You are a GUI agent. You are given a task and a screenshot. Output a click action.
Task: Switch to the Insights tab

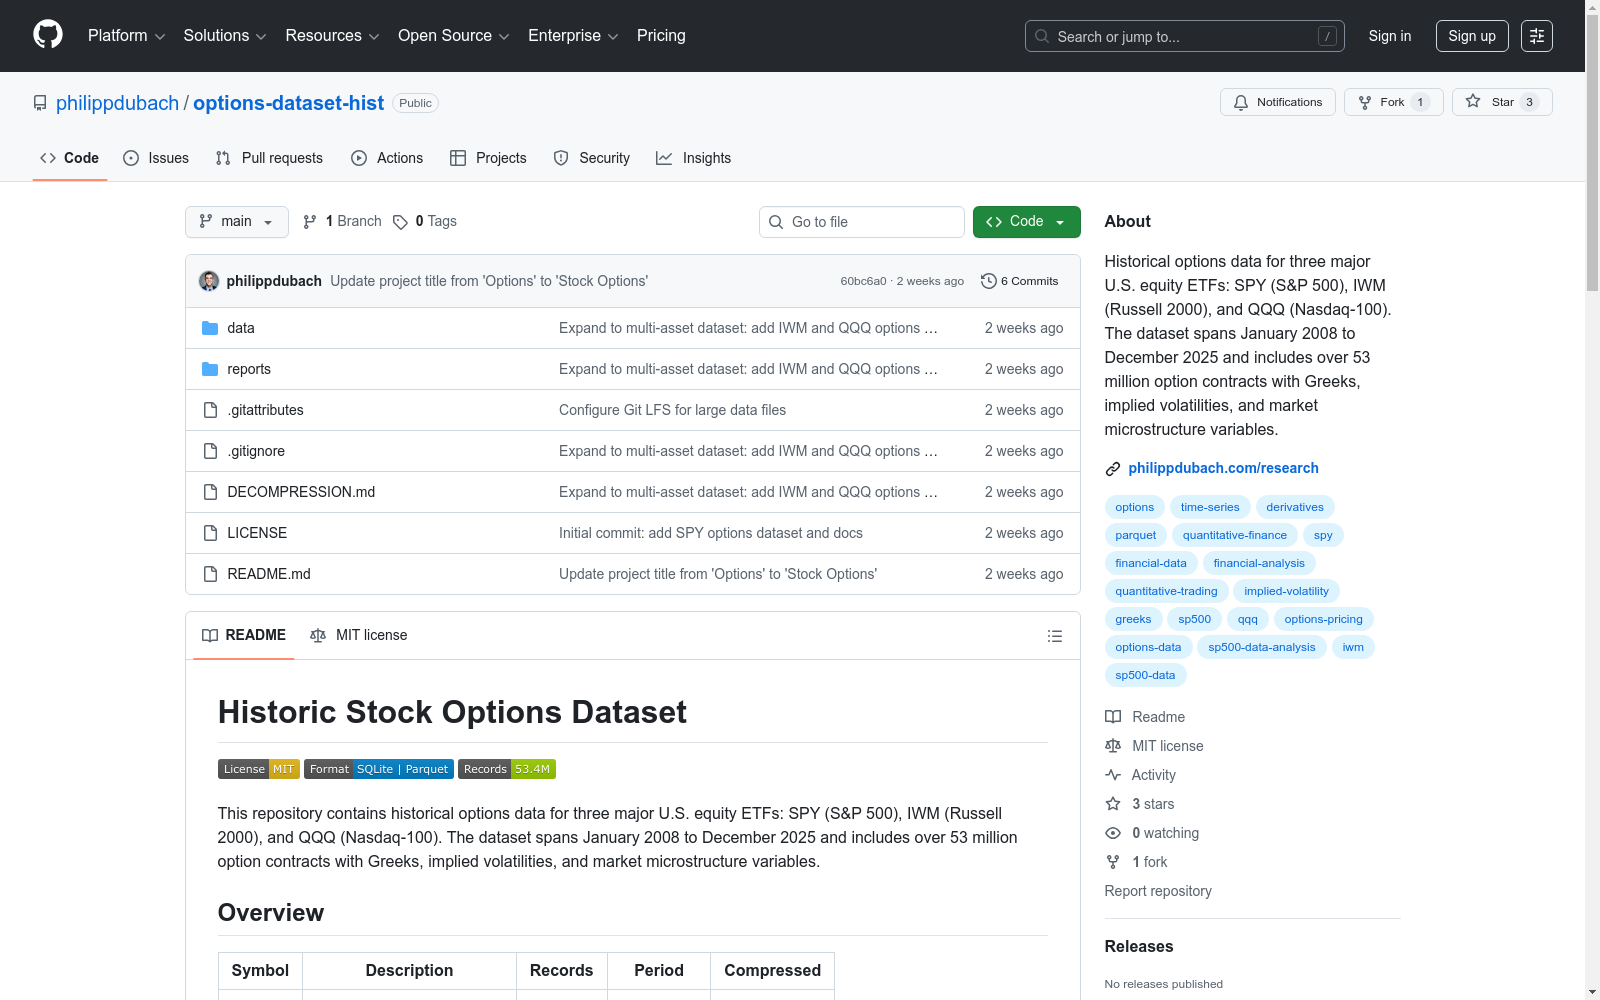coord(694,158)
